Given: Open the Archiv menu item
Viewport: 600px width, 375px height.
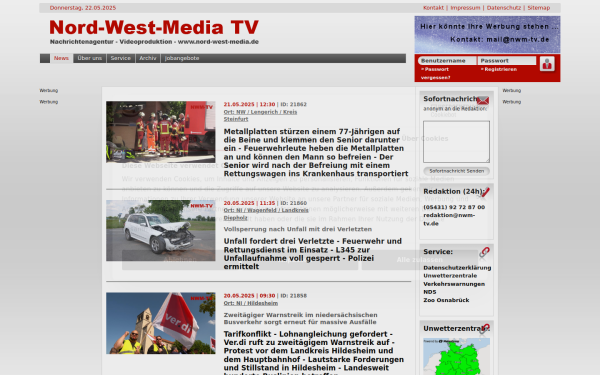Looking at the screenshot, I should pos(148,58).
